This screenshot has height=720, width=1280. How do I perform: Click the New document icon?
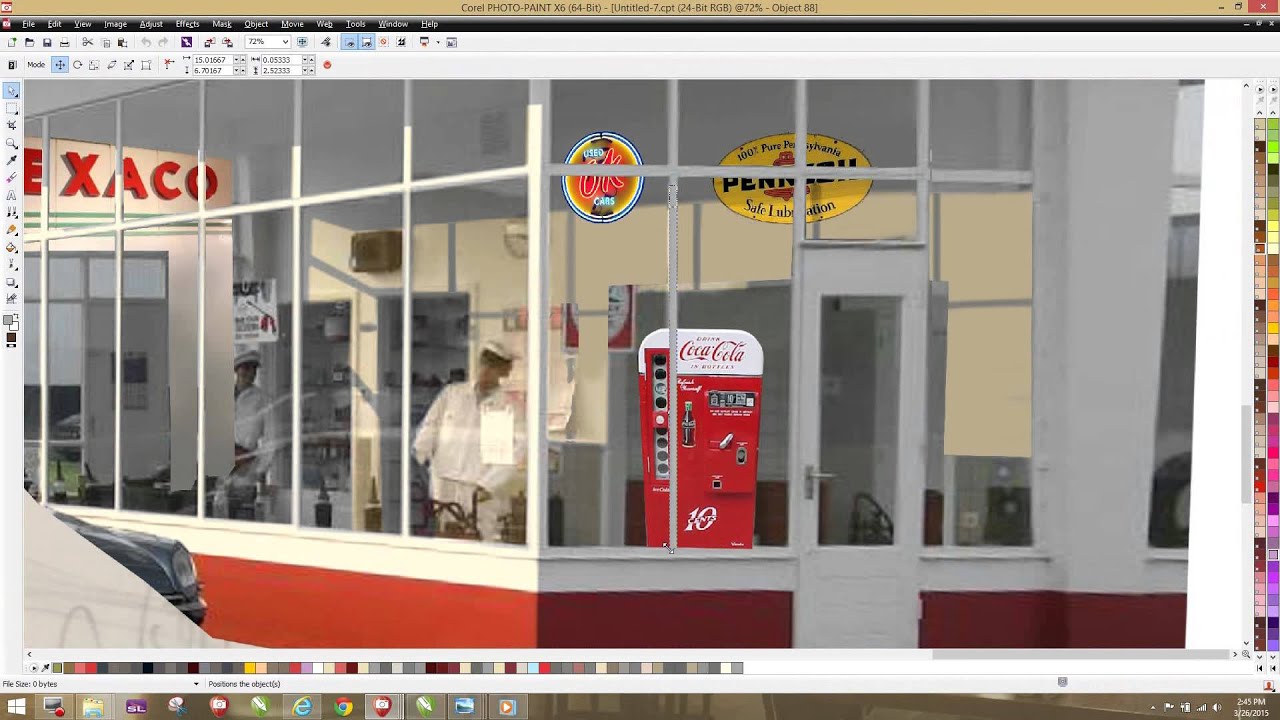point(12,42)
